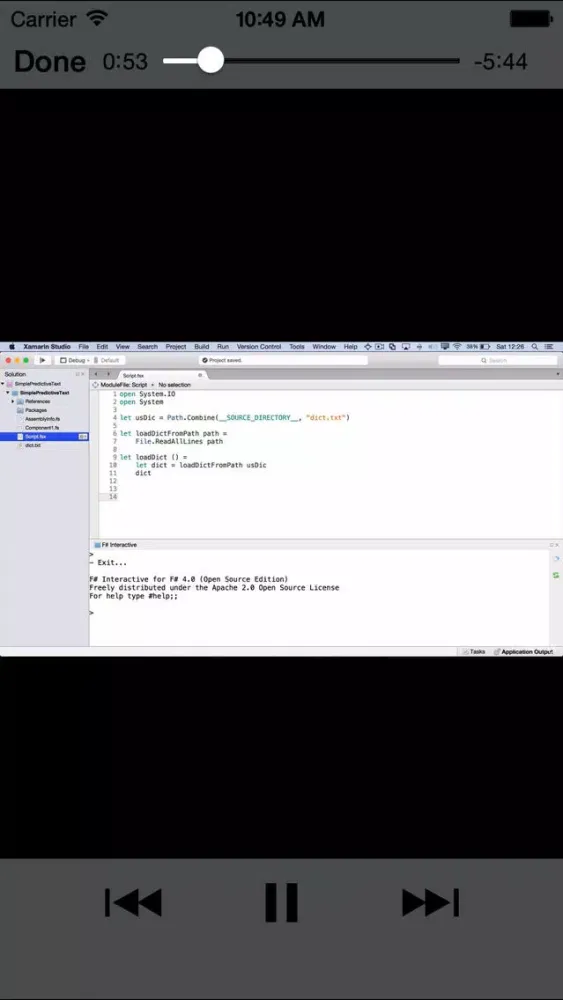Select Script.fsx in solution tree

click(x=44, y=436)
